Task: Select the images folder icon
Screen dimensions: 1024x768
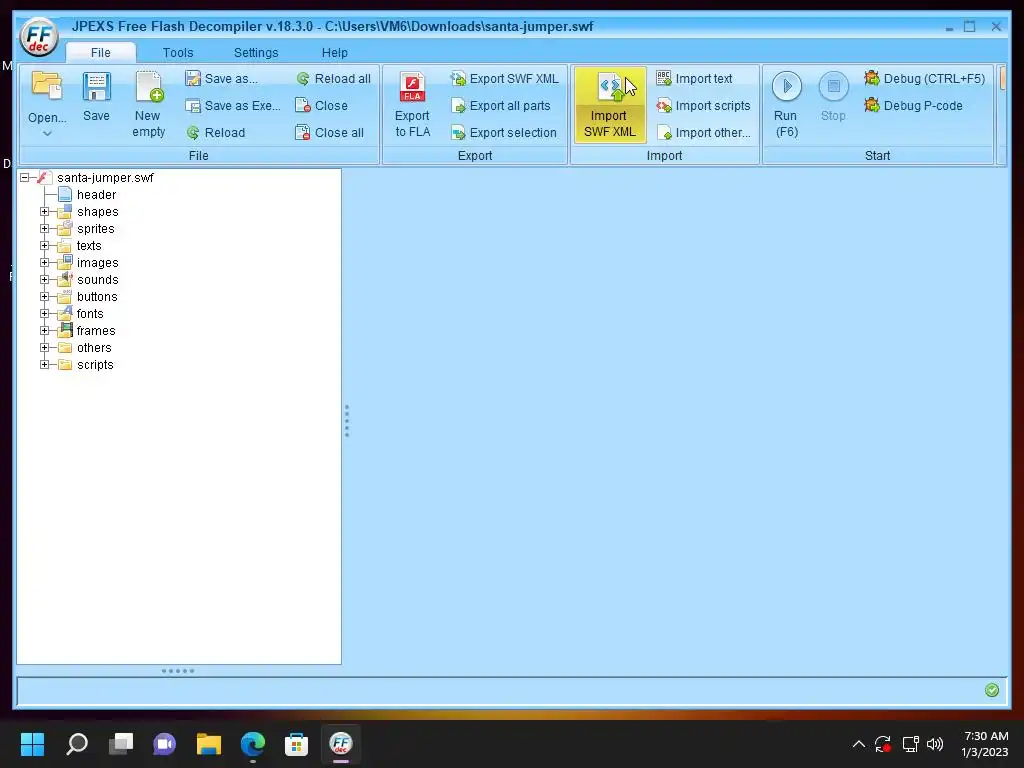Action: pos(65,262)
